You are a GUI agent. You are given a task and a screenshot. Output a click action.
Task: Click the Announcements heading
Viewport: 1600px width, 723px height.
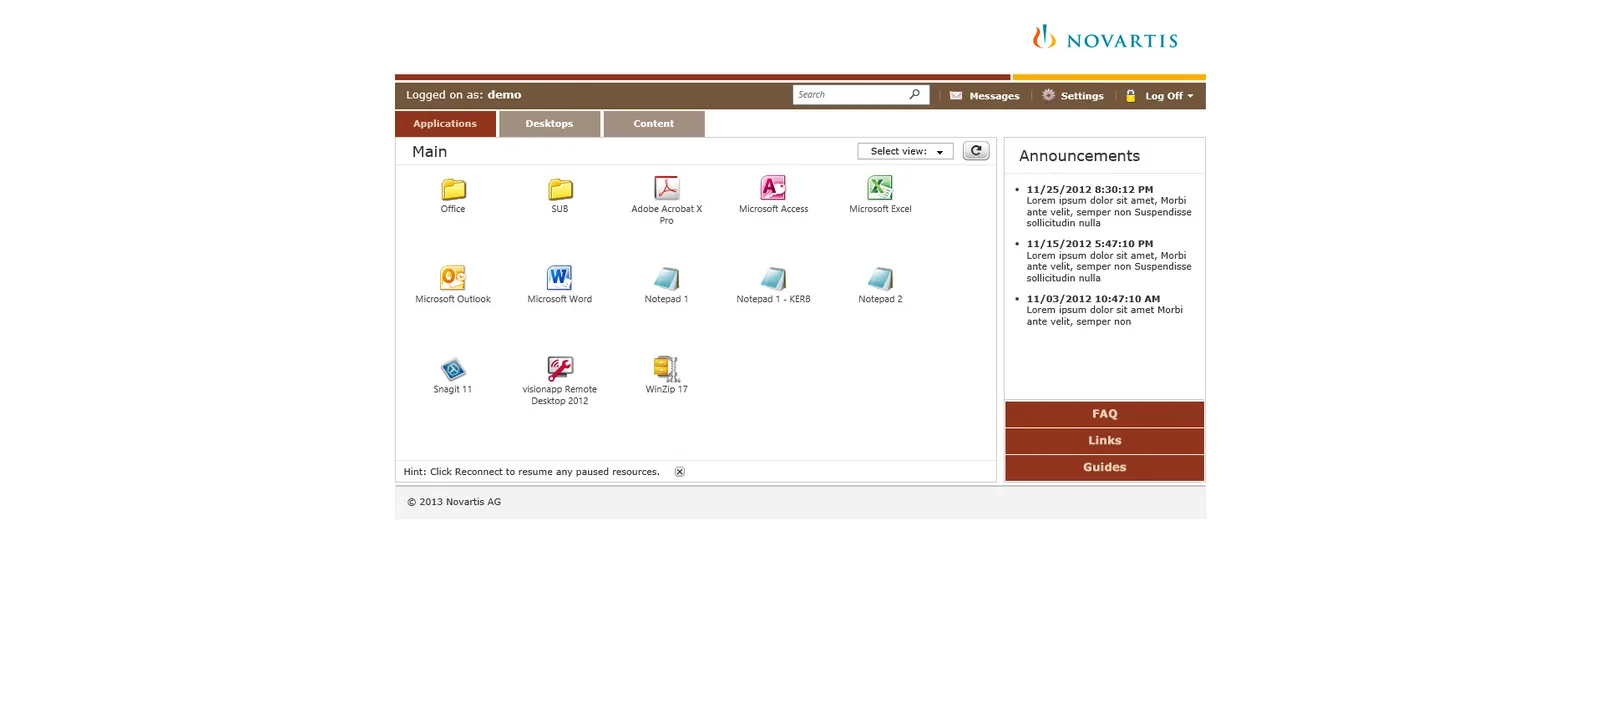[x=1079, y=156]
